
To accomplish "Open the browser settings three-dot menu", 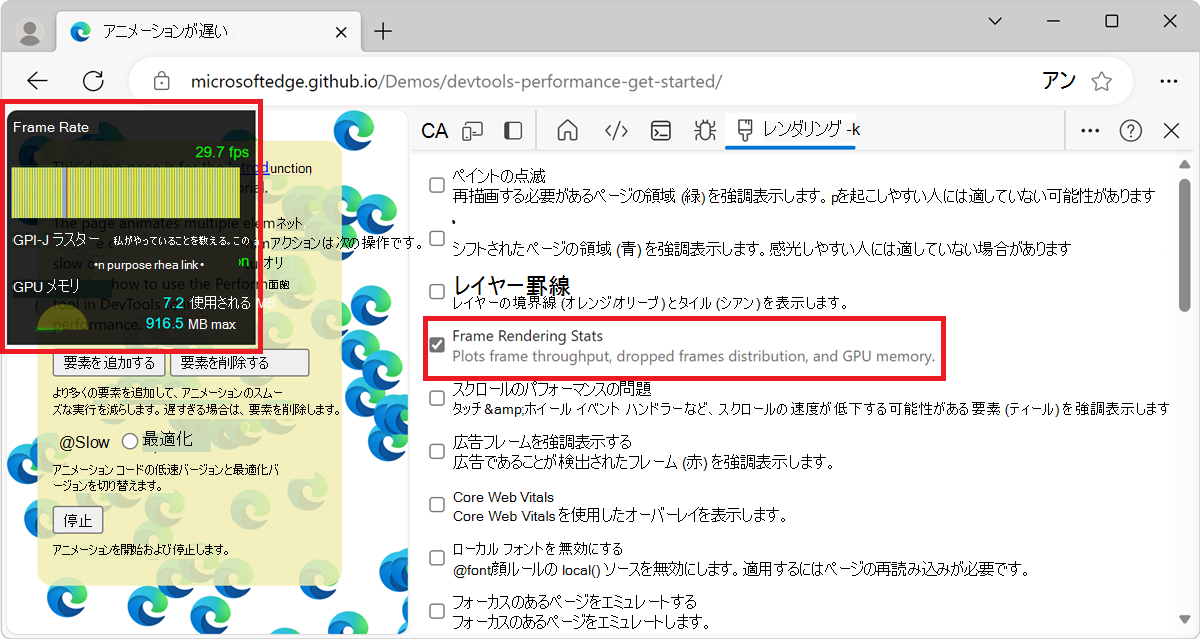I will [1168, 80].
